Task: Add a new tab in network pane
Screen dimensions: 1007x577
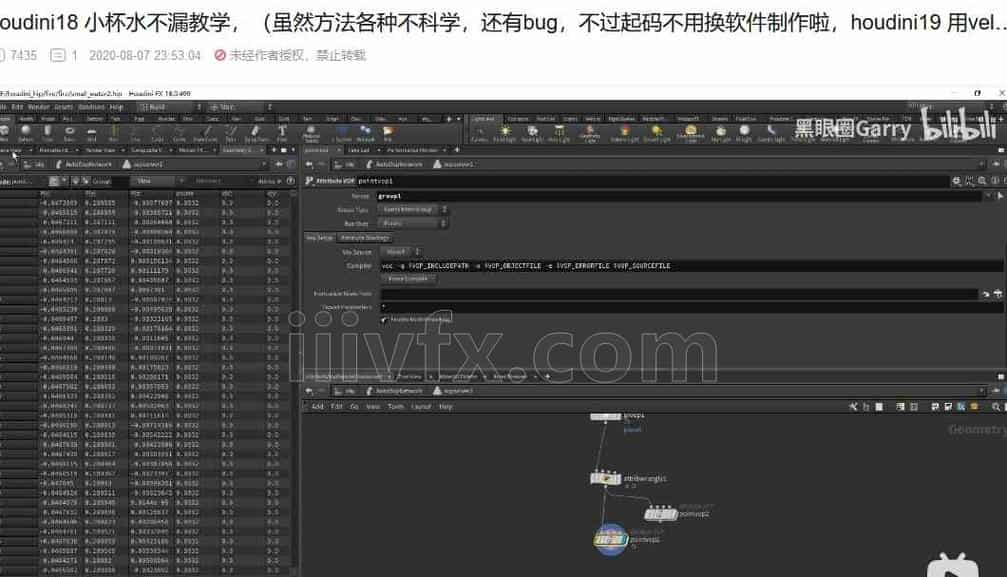Action: [547, 377]
